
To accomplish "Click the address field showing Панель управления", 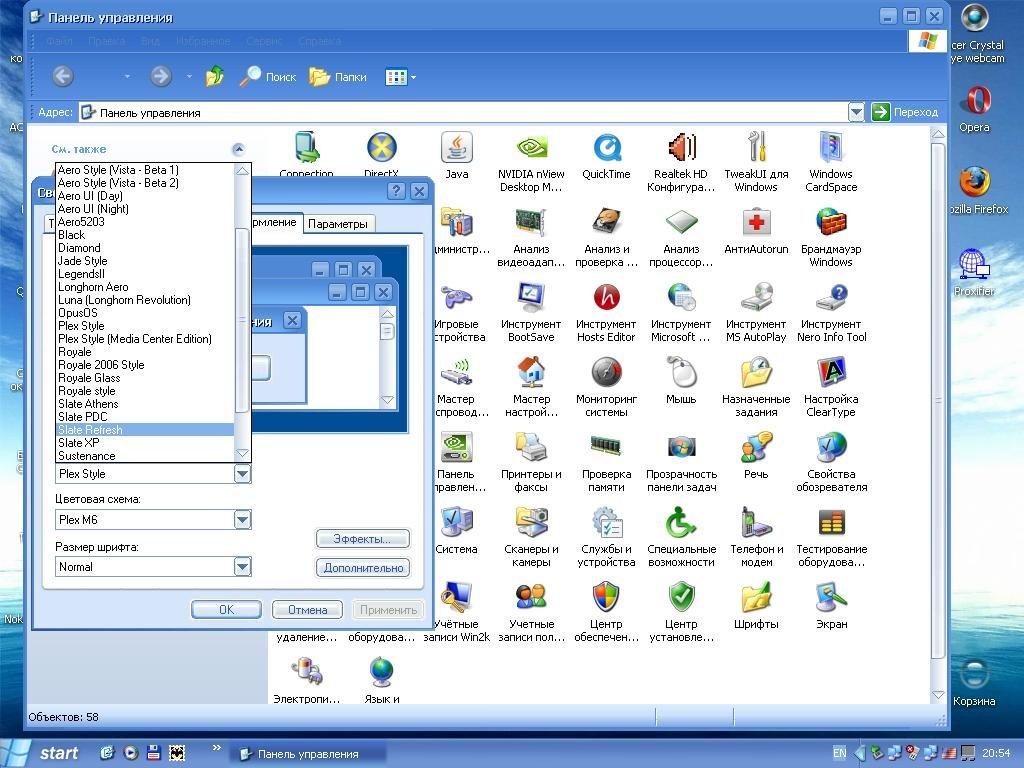I will 460,112.
